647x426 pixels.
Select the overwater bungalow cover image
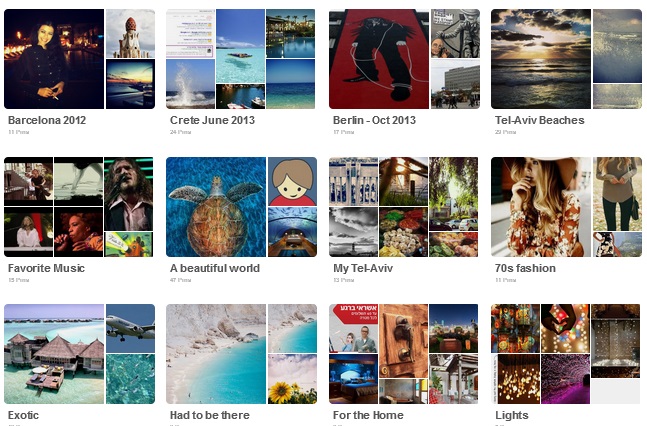[54, 354]
